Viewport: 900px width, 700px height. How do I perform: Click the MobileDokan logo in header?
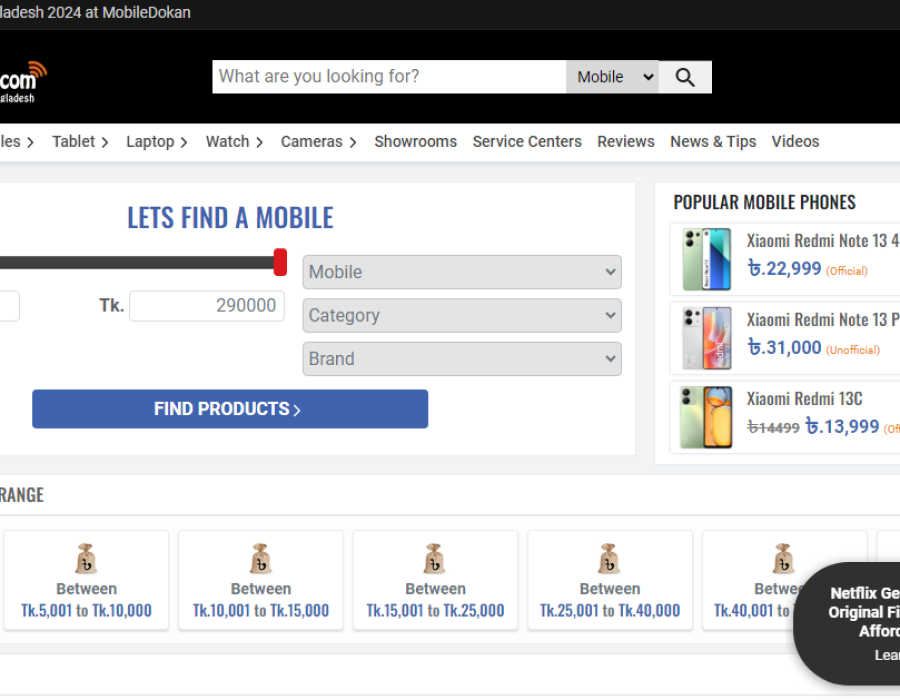(24, 80)
